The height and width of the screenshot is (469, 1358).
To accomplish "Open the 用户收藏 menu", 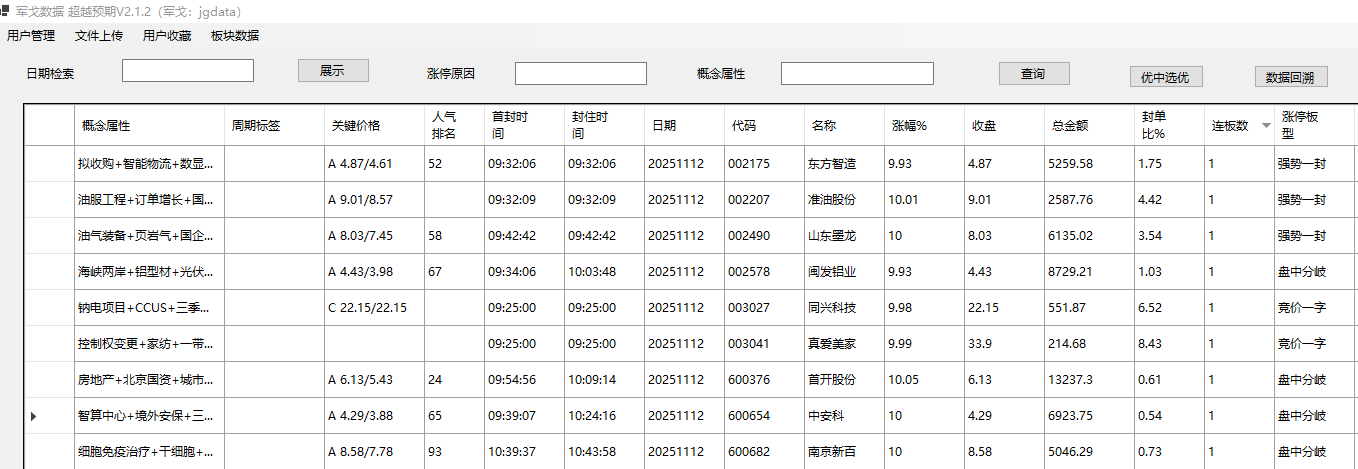I will 167,36.
